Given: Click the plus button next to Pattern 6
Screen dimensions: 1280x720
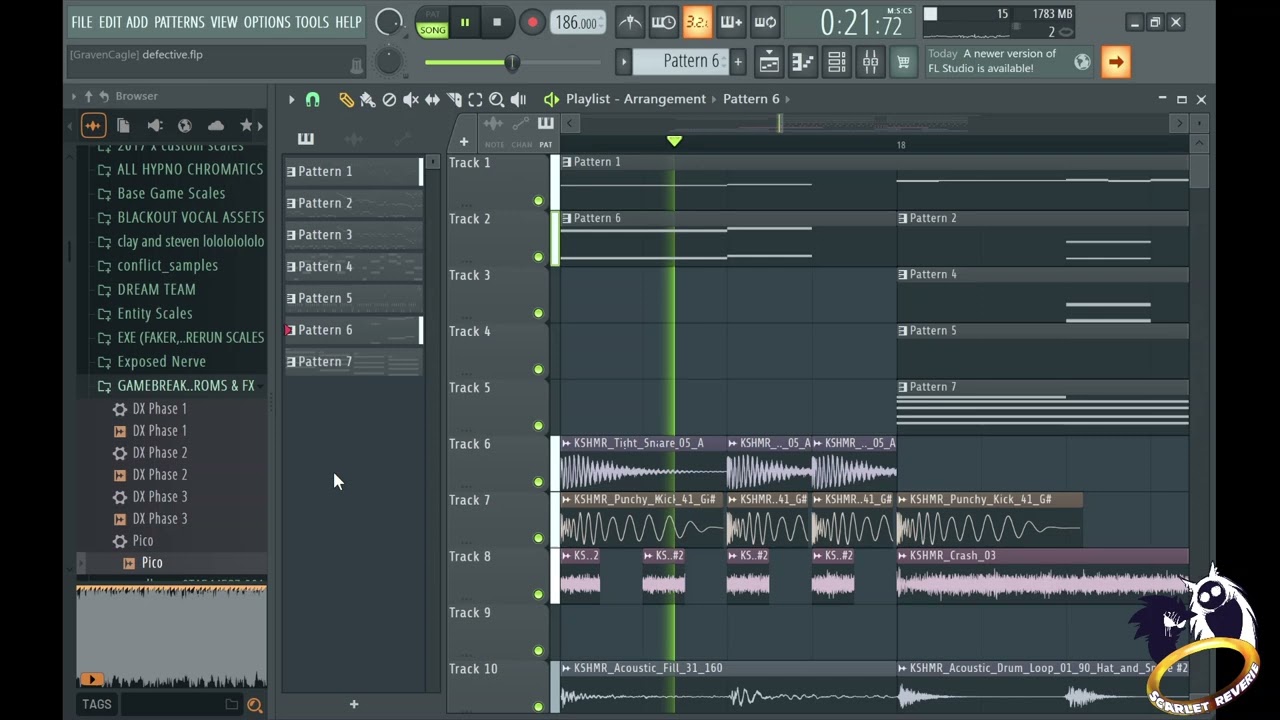Looking at the screenshot, I should [x=738, y=62].
